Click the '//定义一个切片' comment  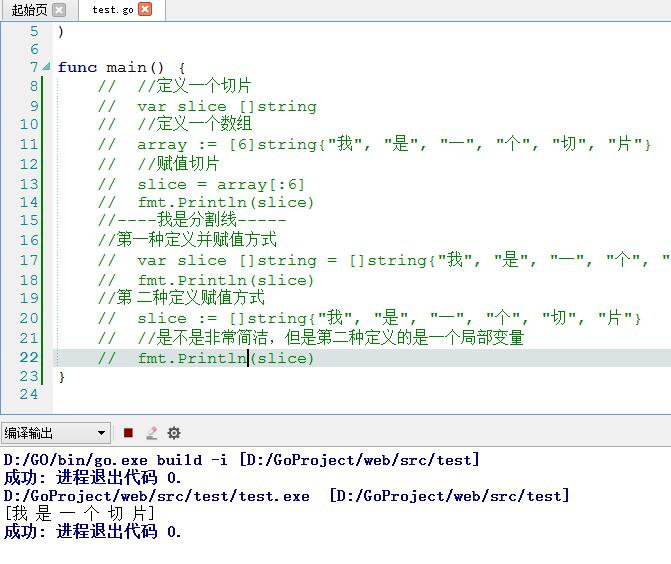click(194, 86)
